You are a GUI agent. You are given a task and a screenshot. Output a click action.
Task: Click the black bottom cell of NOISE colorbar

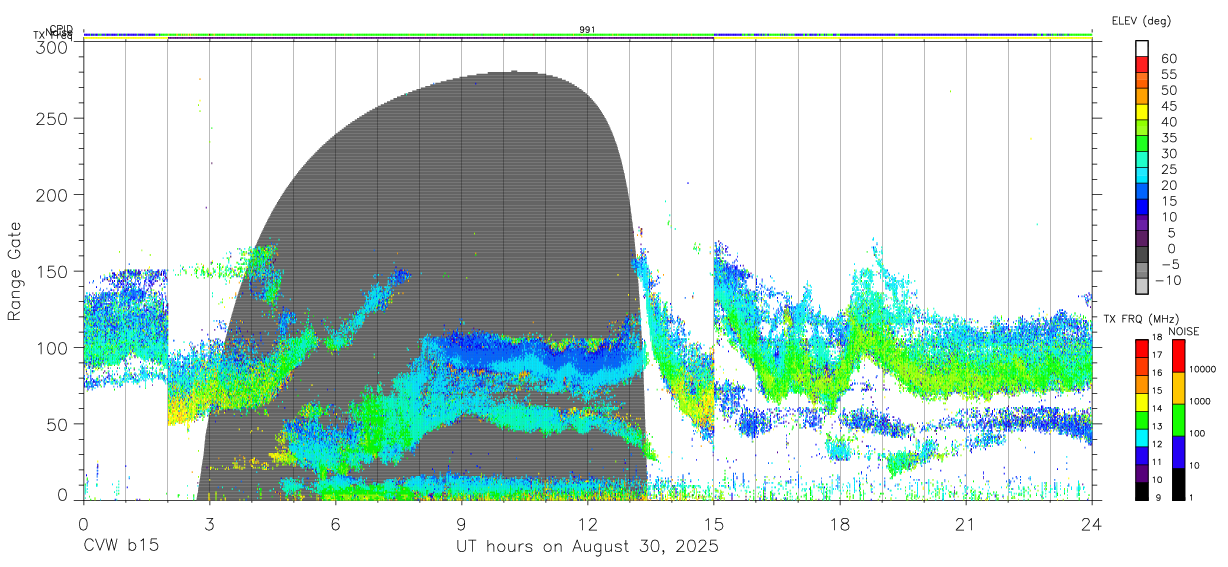(x=1178, y=484)
